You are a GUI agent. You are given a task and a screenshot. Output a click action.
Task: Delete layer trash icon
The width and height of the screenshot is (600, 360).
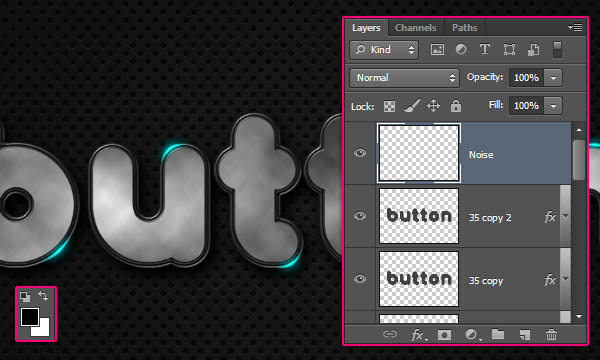(551, 335)
